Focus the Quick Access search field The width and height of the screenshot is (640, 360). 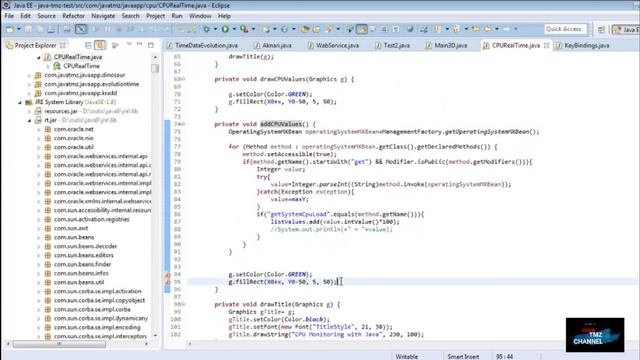pyautogui.click(x=566, y=29)
